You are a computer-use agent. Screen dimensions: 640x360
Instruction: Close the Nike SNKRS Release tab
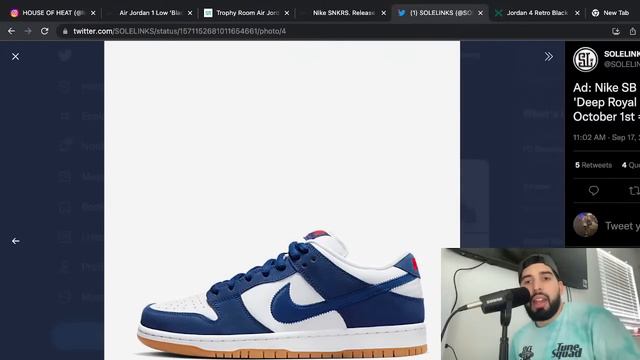coord(384,13)
